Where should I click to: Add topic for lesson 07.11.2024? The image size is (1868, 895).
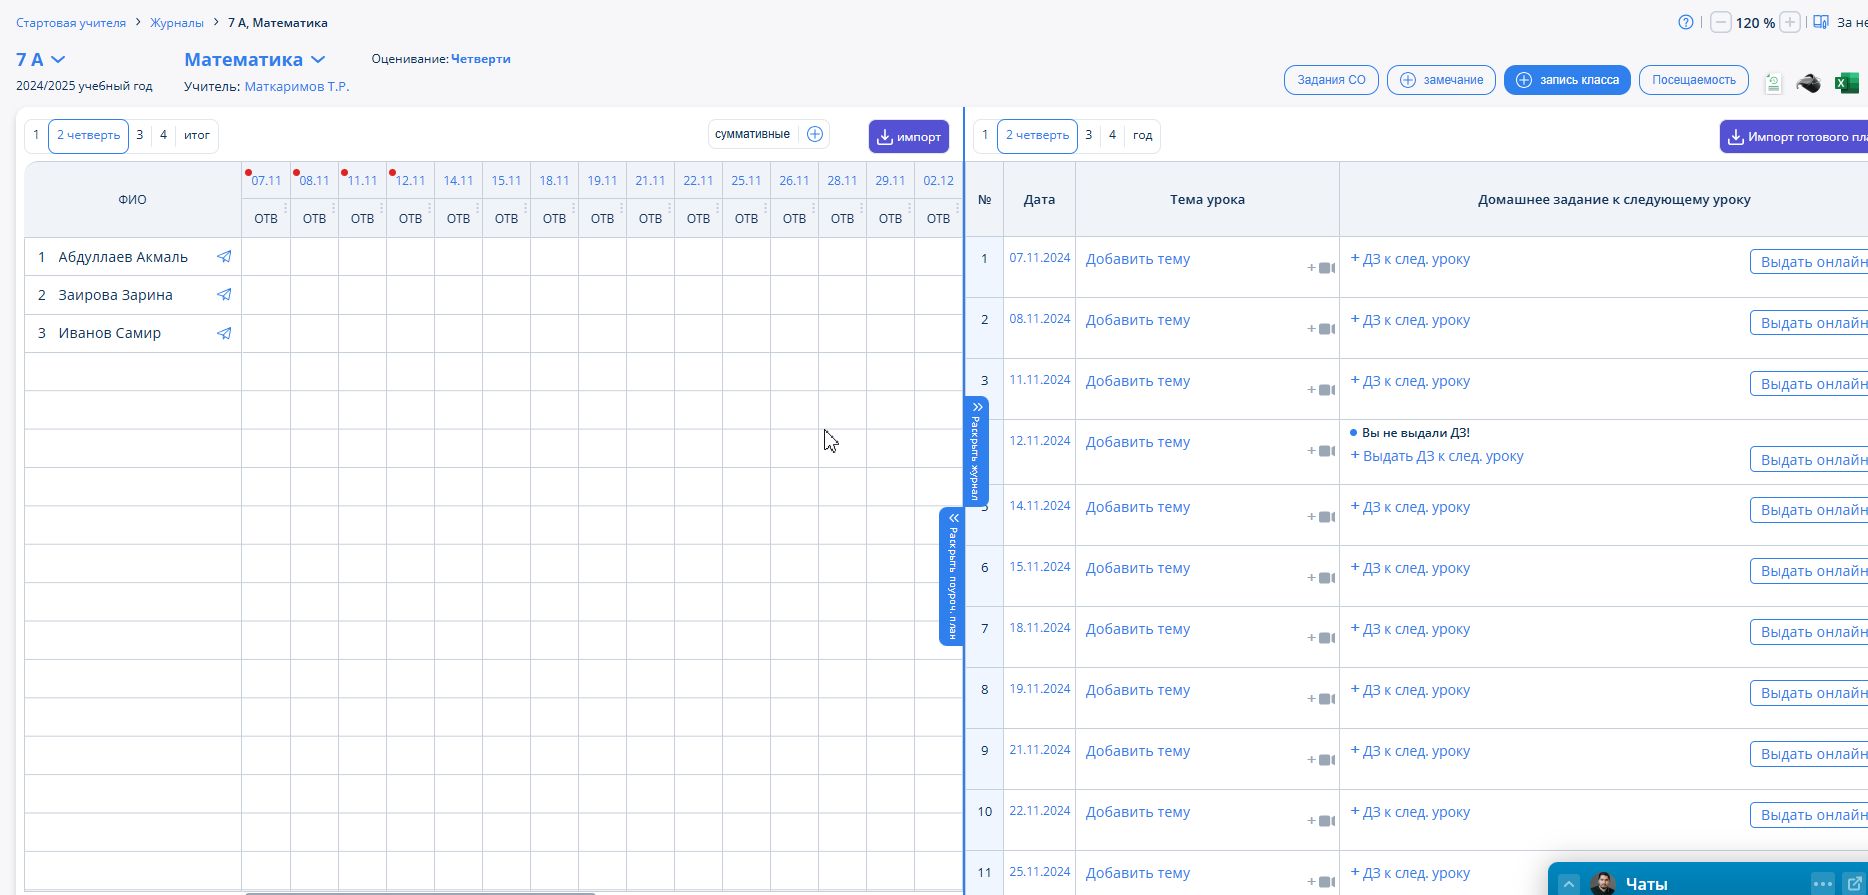tap(1138, 259)
